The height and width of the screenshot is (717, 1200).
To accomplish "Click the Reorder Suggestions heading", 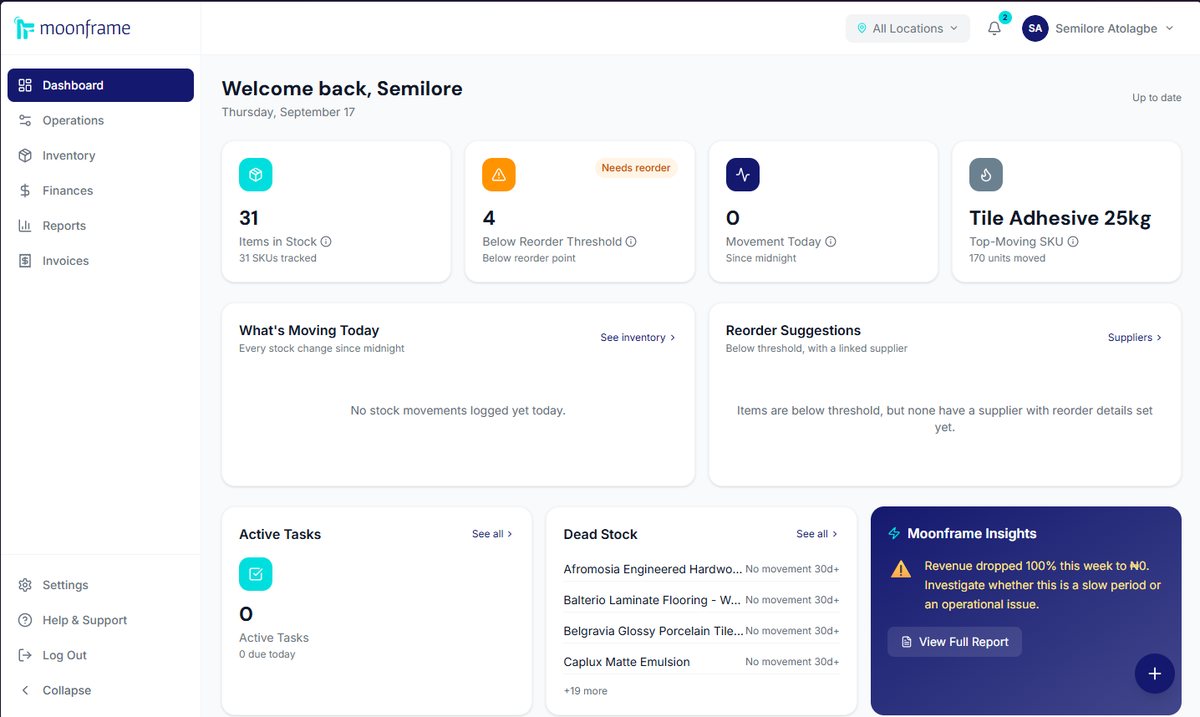I will (793, 330).
